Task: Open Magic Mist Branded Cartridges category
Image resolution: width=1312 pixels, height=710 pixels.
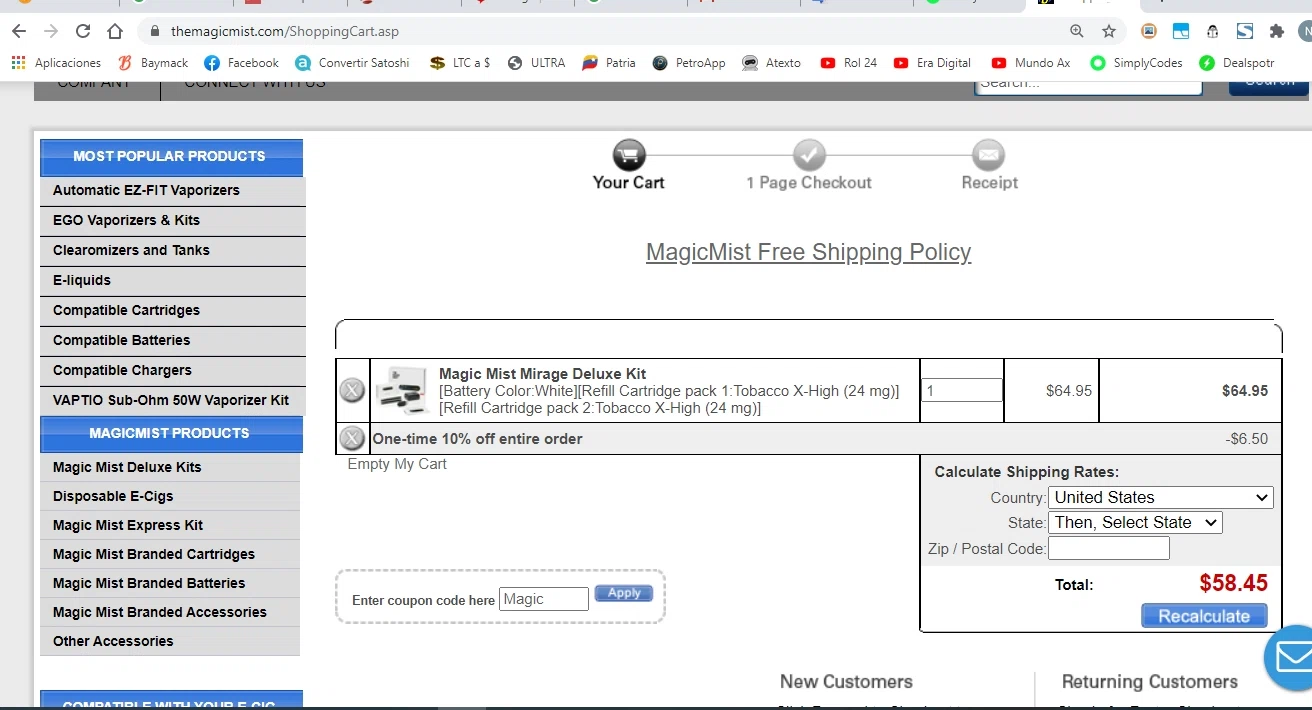Action: coord(170,554)
